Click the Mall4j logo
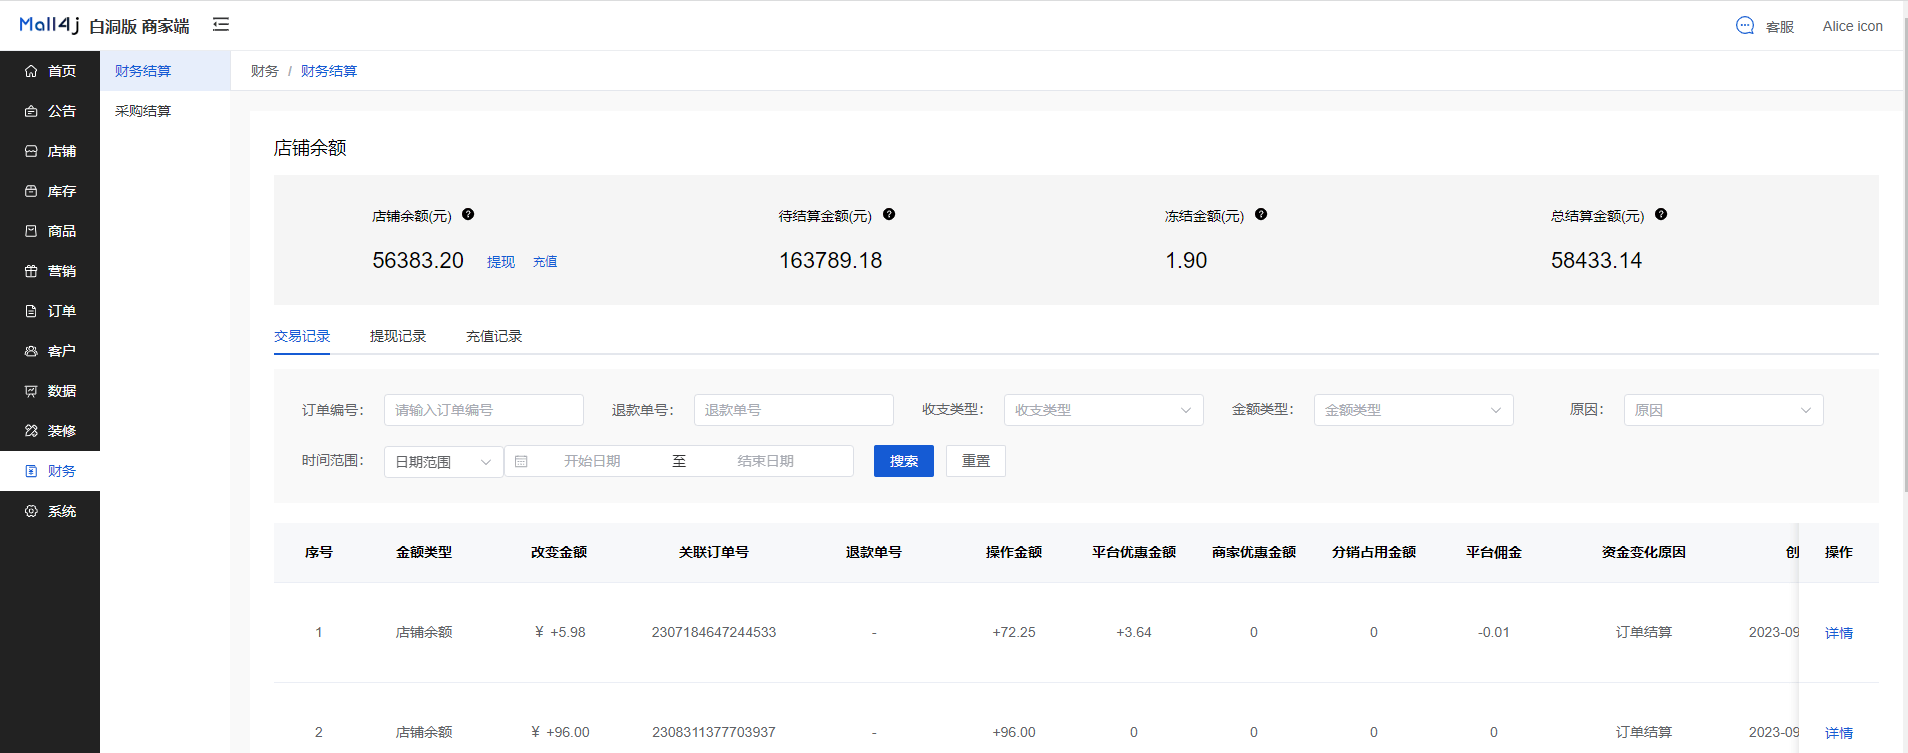 tap(49, 24)
